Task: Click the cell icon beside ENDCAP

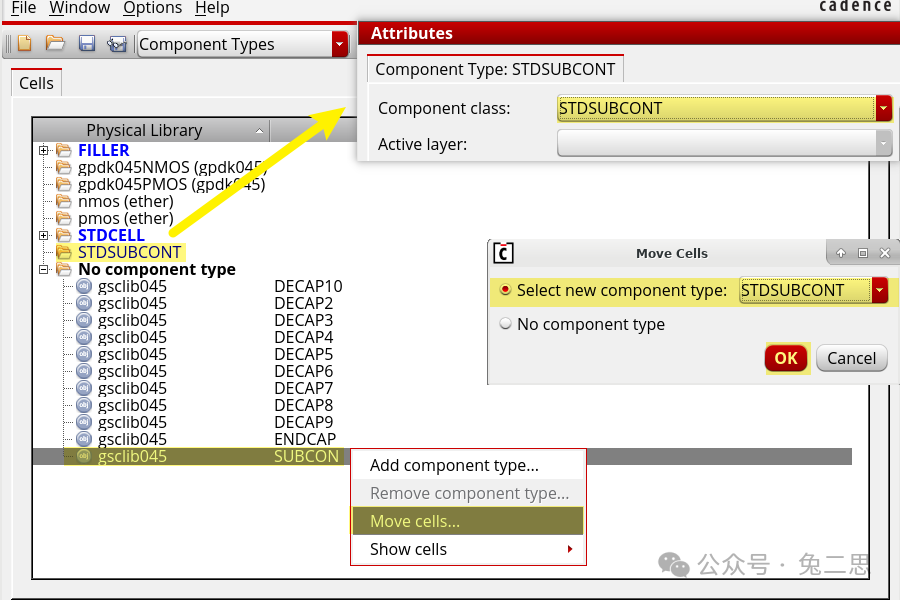Action: tap(83, 439)
